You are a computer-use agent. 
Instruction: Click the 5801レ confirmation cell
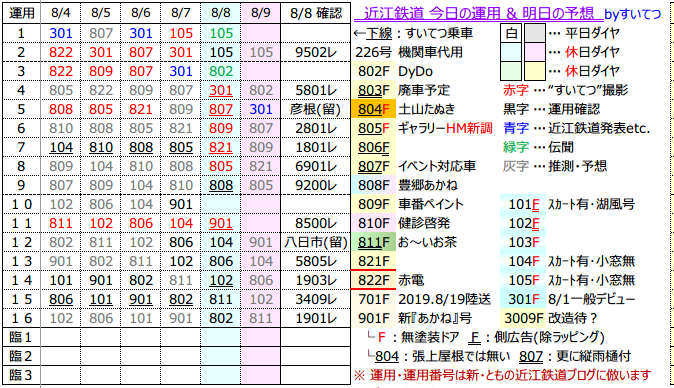316,90
